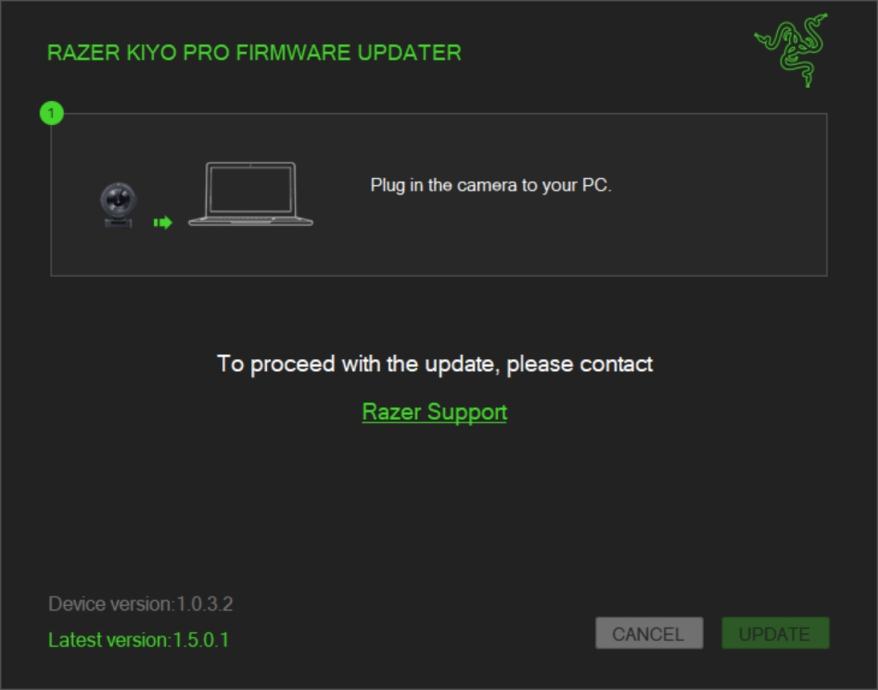Start firmware update with UPDATE button
878x690 pixels.
[776, 633]
